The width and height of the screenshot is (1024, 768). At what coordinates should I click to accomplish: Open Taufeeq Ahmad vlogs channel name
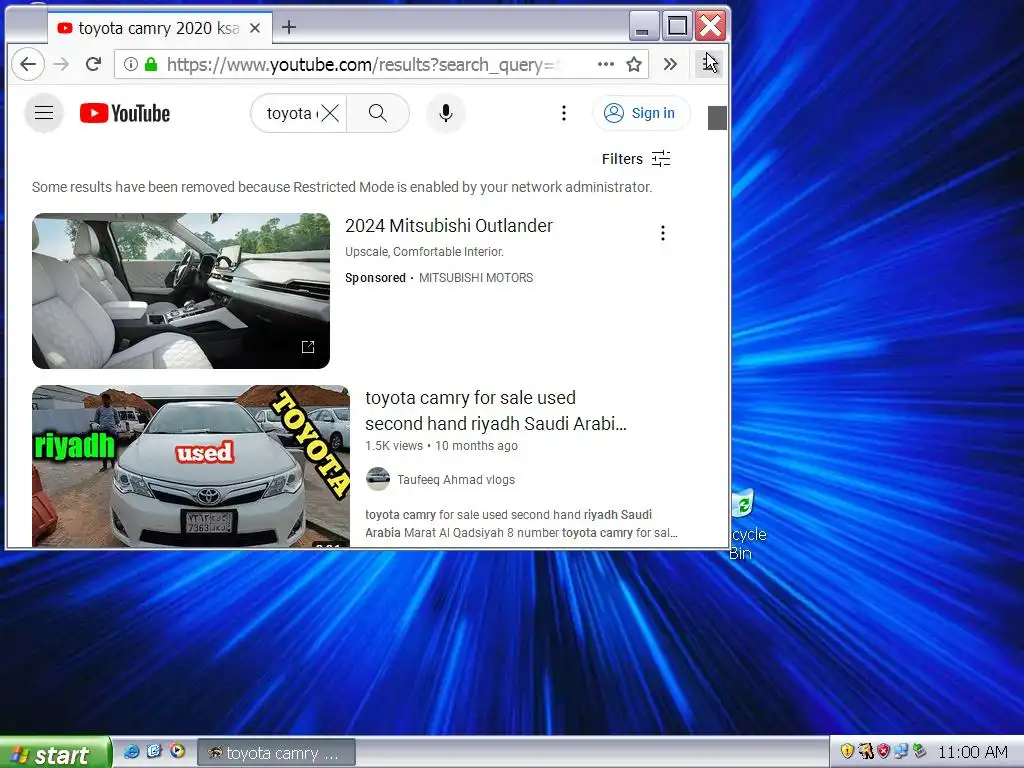pos(456,479)
